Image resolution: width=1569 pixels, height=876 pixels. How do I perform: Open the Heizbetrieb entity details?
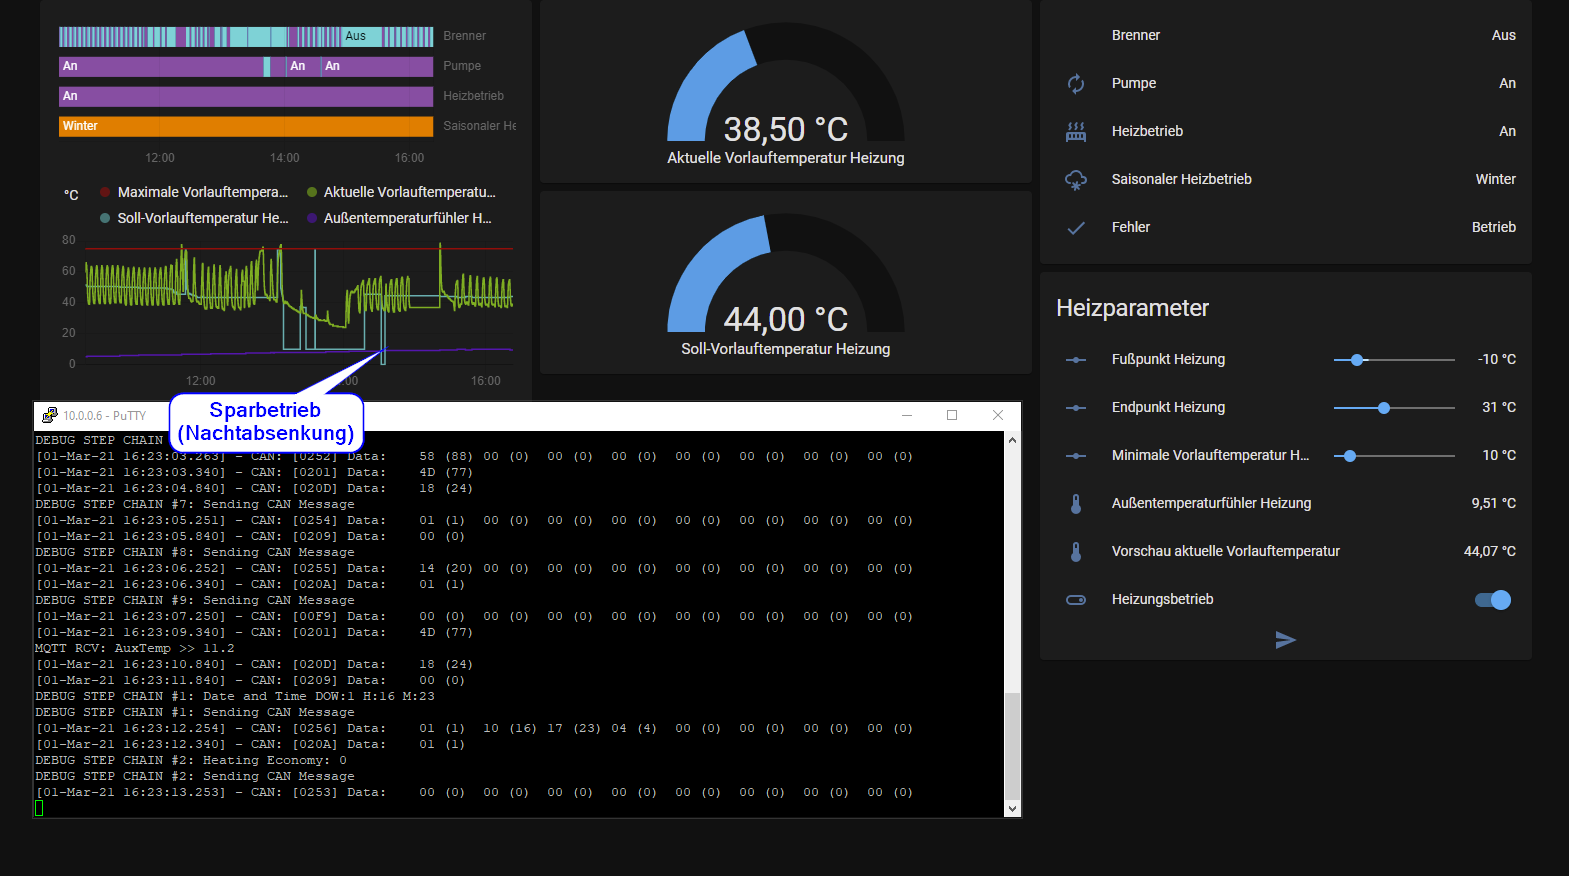1286,131
